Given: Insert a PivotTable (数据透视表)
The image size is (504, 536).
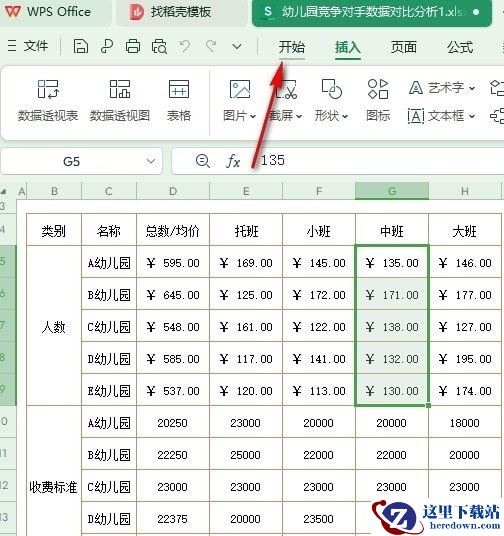Looking at the screenshot, I should click(48, 100).
